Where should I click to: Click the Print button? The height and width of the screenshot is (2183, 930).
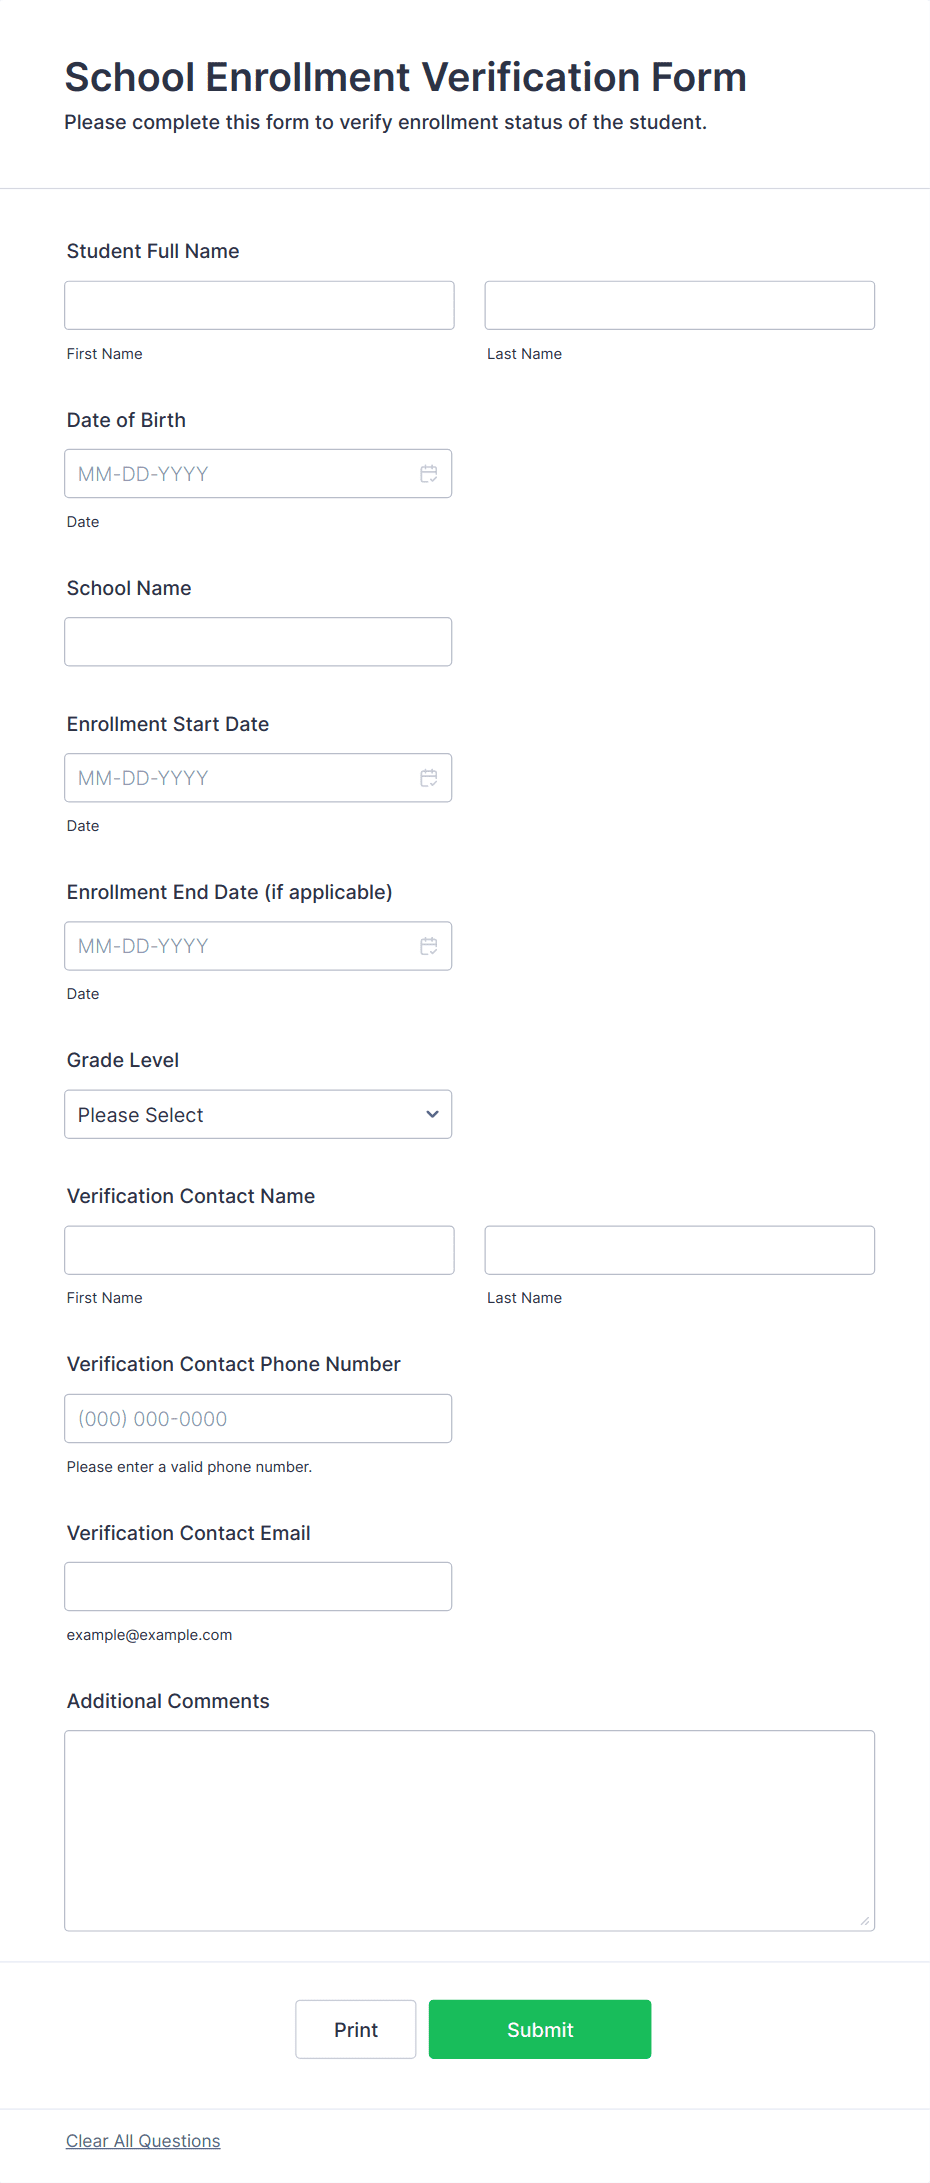(x=355, y=2029)
